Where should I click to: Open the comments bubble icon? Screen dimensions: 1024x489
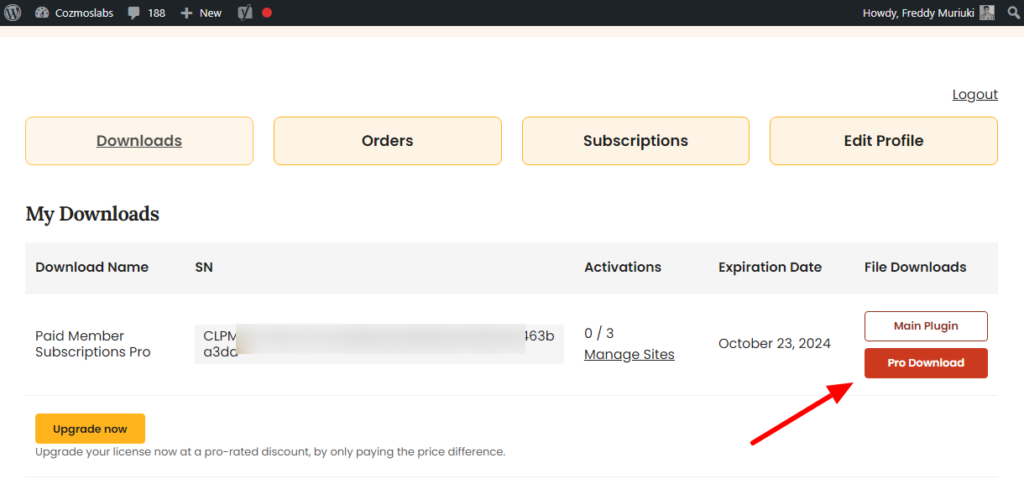pos(134,13)
